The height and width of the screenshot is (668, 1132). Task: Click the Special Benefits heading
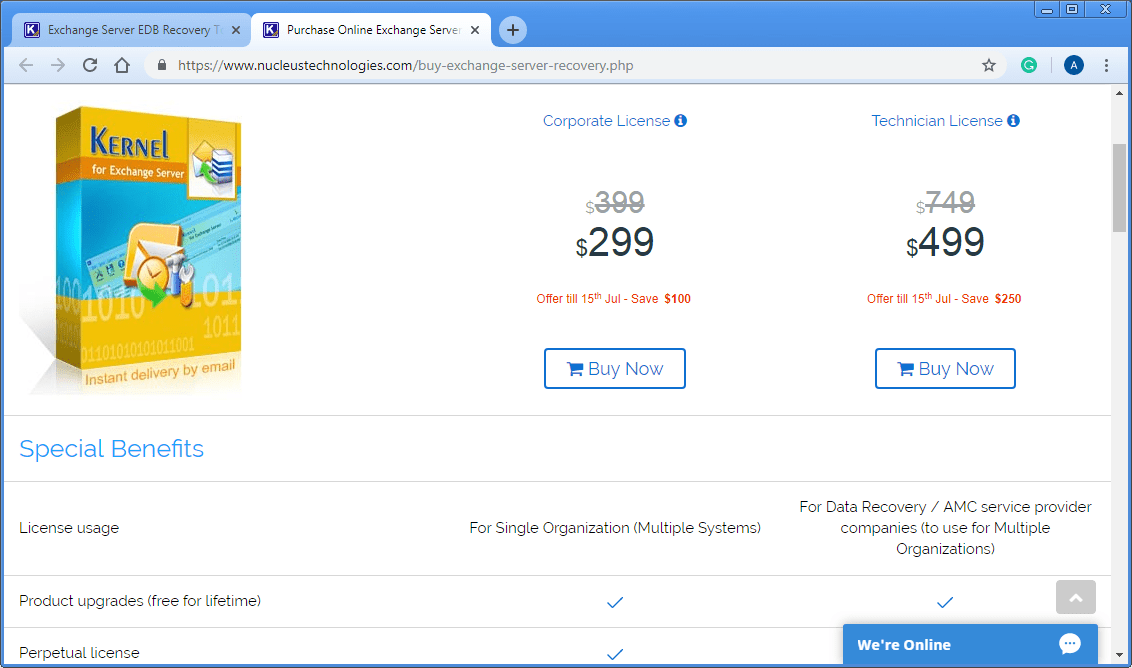(x=111, y=448)
